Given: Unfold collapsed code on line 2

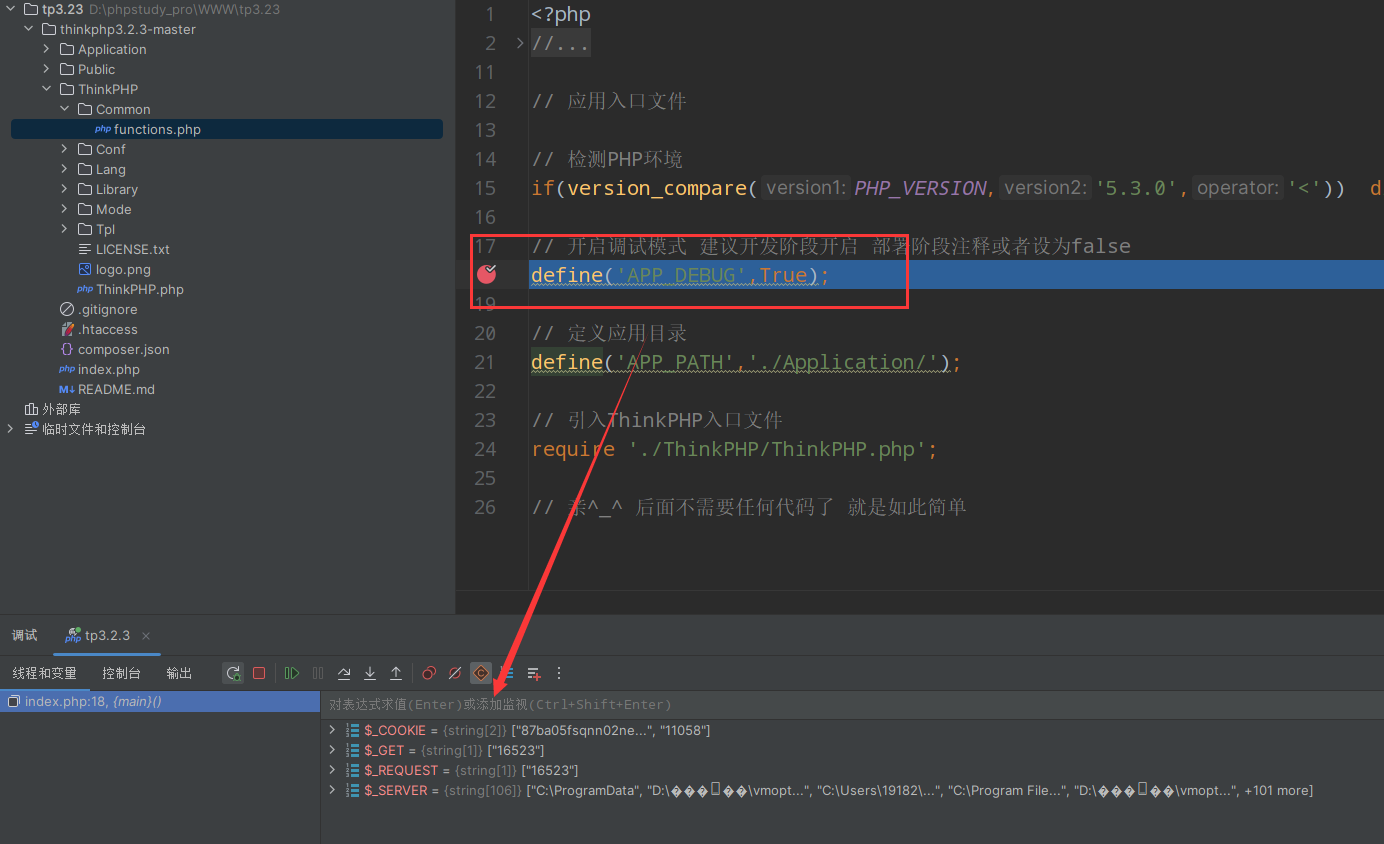Looking at the screenshot, I should click(519, 43).
